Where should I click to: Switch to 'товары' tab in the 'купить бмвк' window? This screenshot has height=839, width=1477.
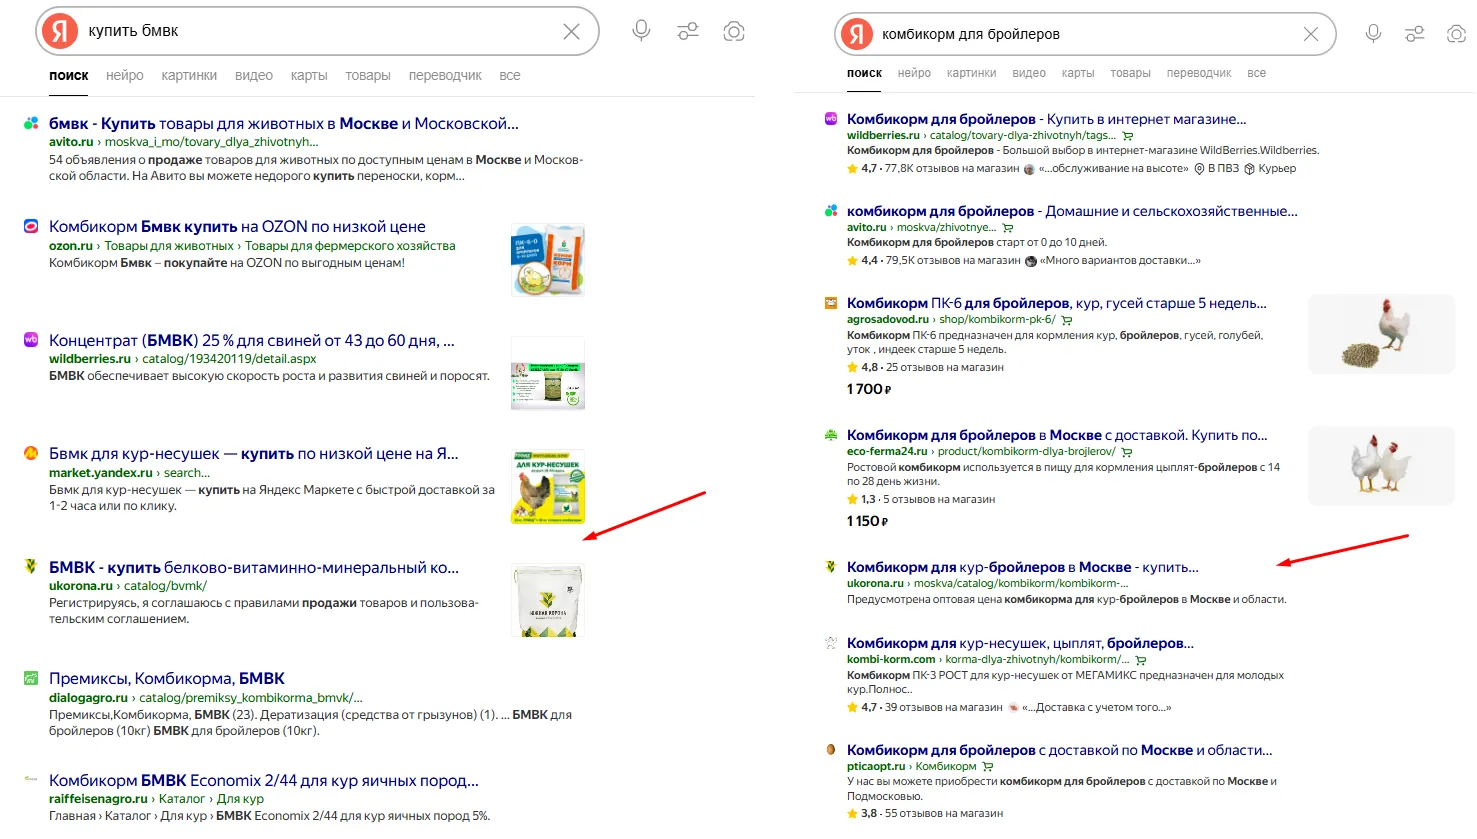pos(368,75)
